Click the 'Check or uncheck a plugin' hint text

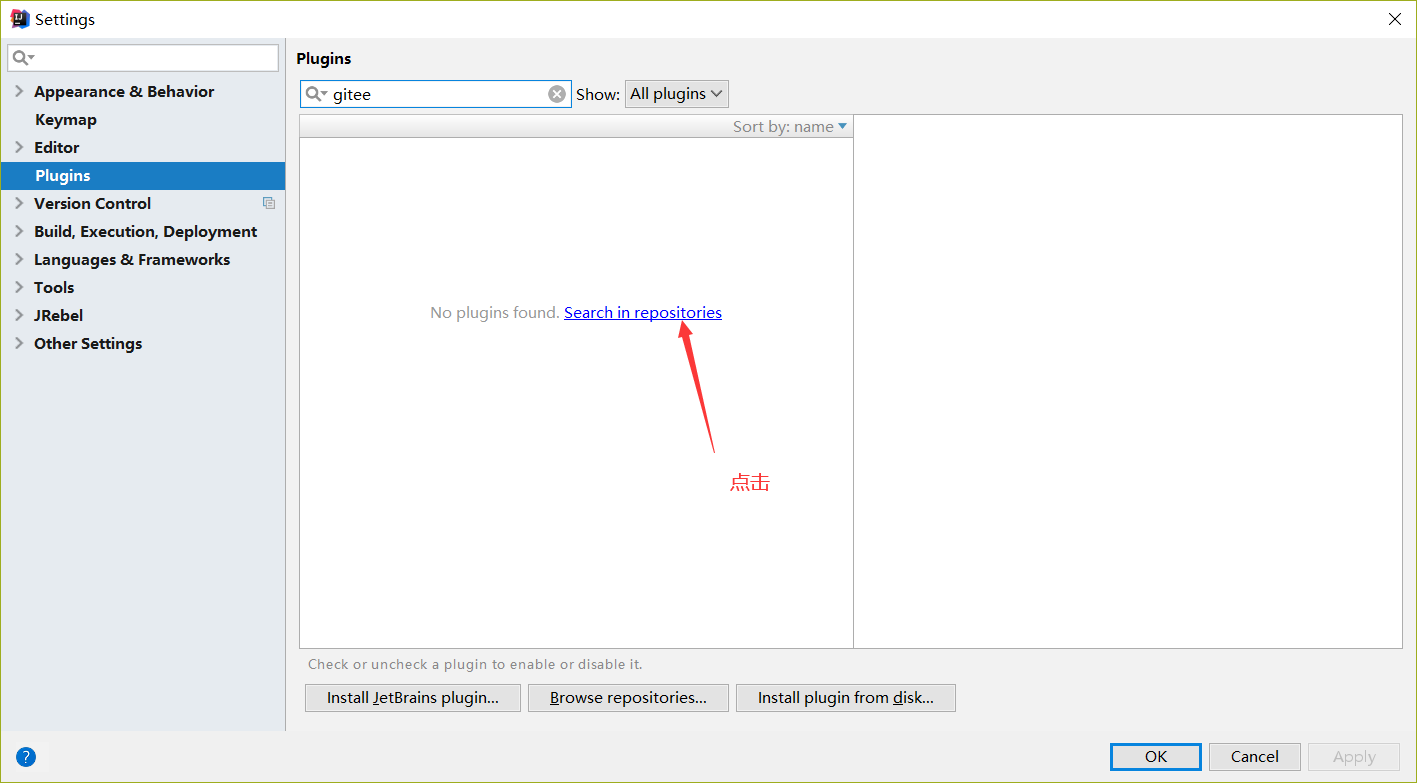click(x=475, y=664)
